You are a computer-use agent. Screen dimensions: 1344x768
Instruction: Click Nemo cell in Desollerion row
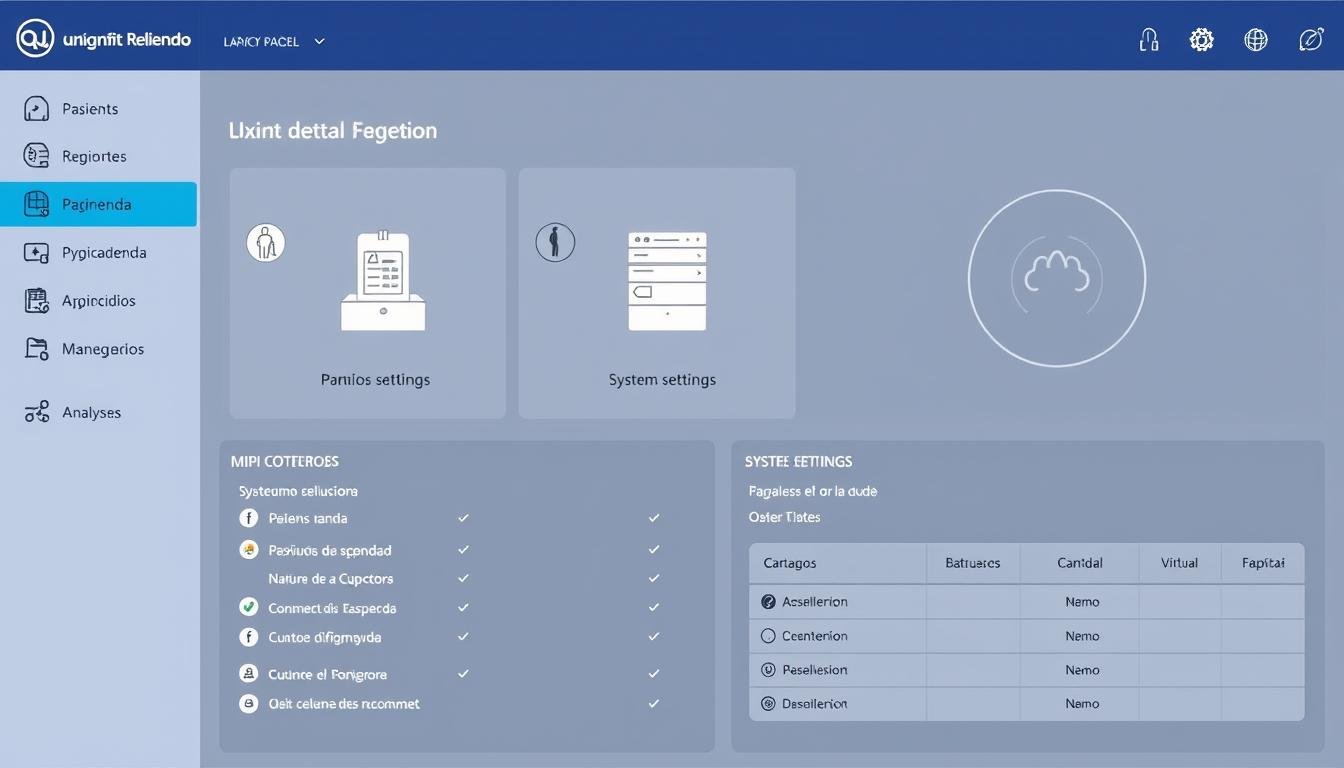(x=1082, y=704)
